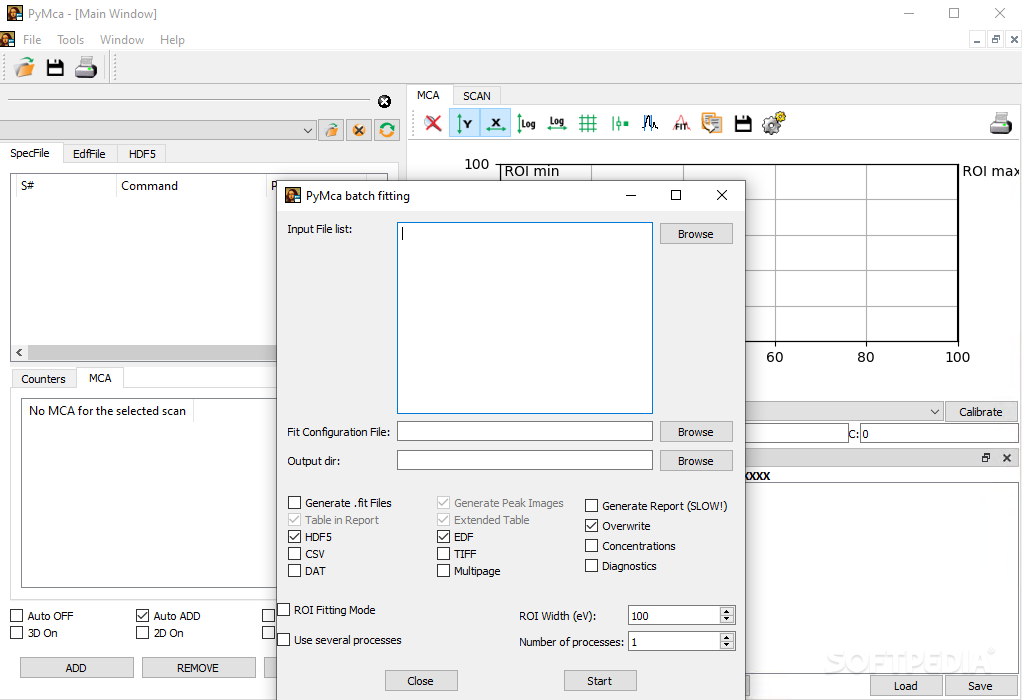
Task: Check Auto OFF in main window
Action: pos(17,615)
